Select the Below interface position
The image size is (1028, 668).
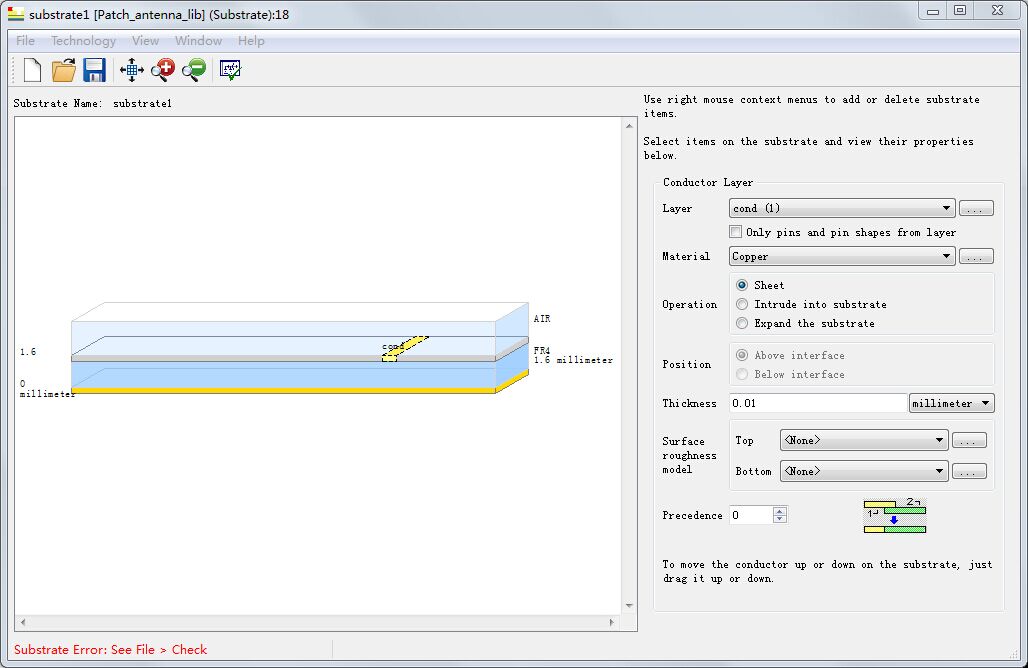pos(741,374)
